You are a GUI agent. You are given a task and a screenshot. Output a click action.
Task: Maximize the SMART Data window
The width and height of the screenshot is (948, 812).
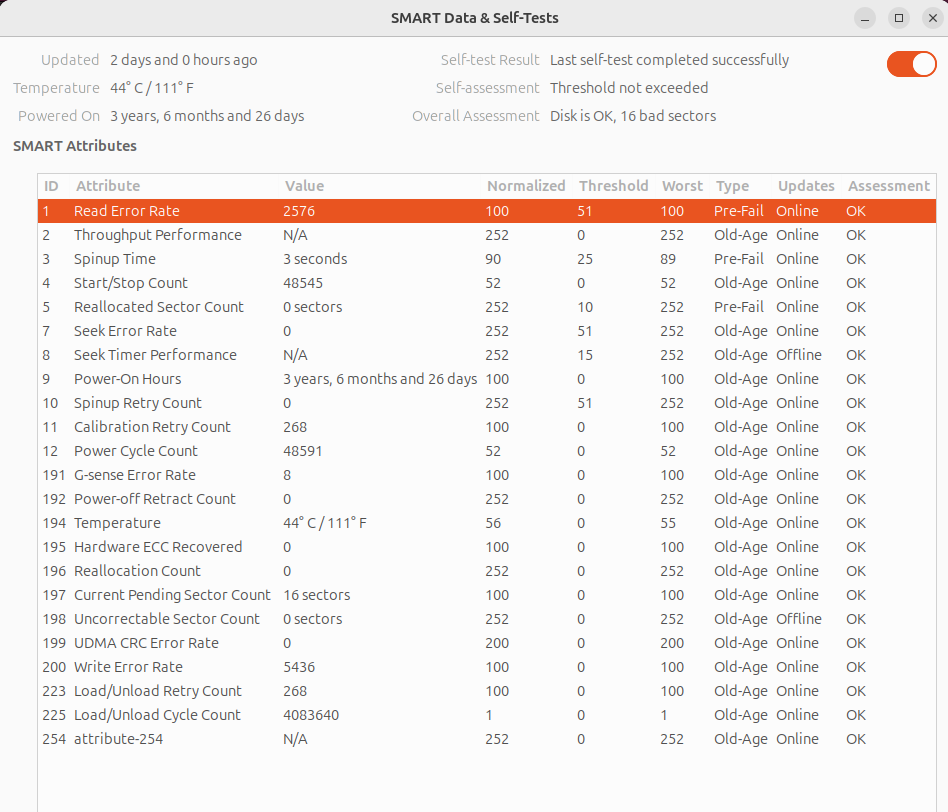(899, 18)
